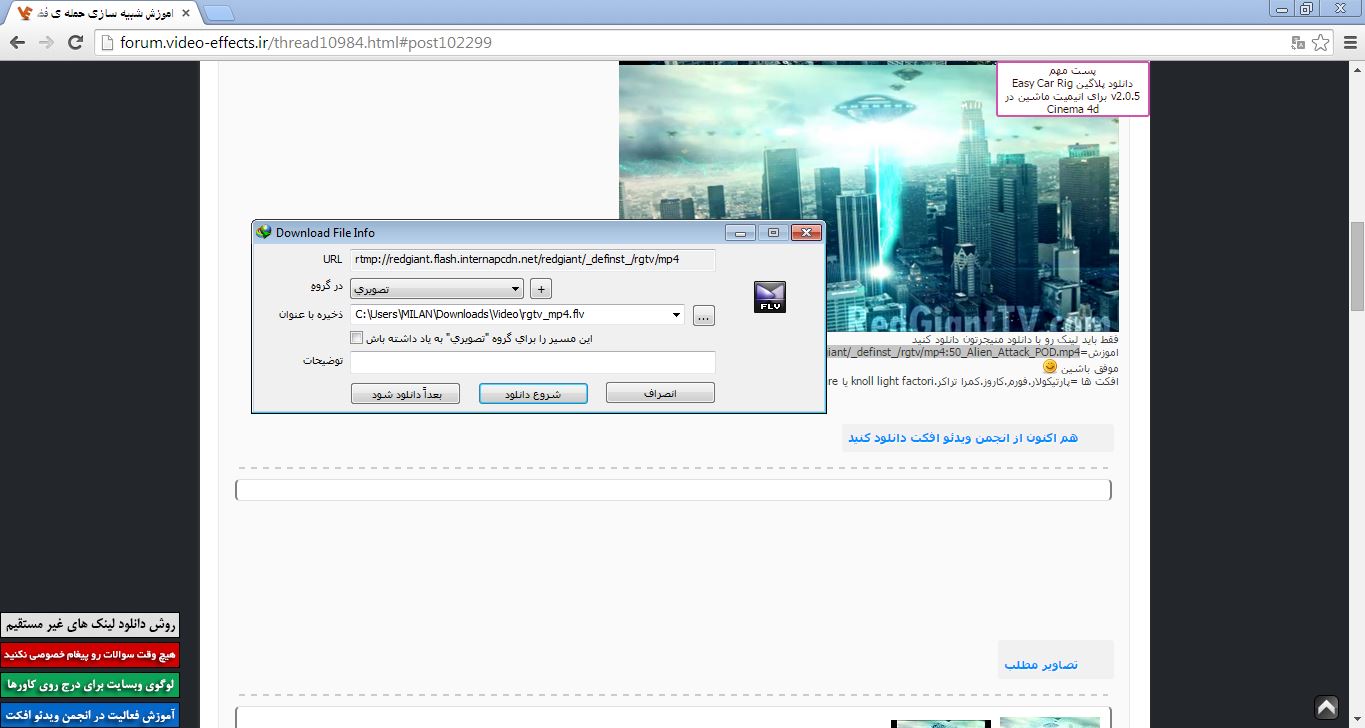The height and width of the screenshot is (728, 1365).
Task: Click the شروع دانلود start download button
Action: point(533,393)
